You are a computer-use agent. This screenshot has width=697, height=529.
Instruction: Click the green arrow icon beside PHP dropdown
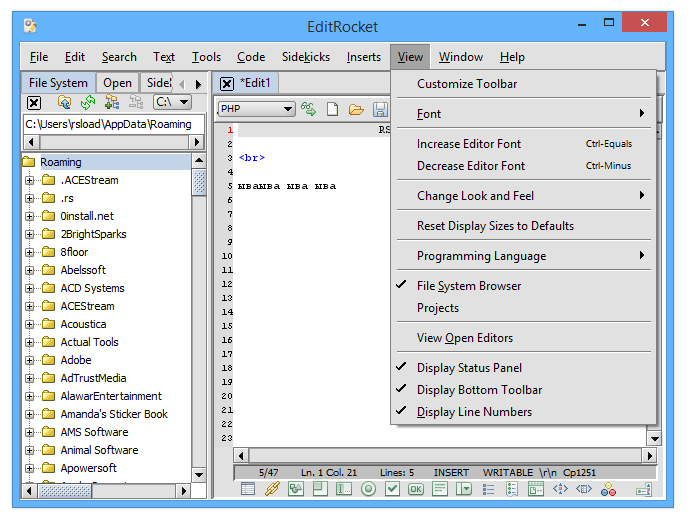coord(308,109)
